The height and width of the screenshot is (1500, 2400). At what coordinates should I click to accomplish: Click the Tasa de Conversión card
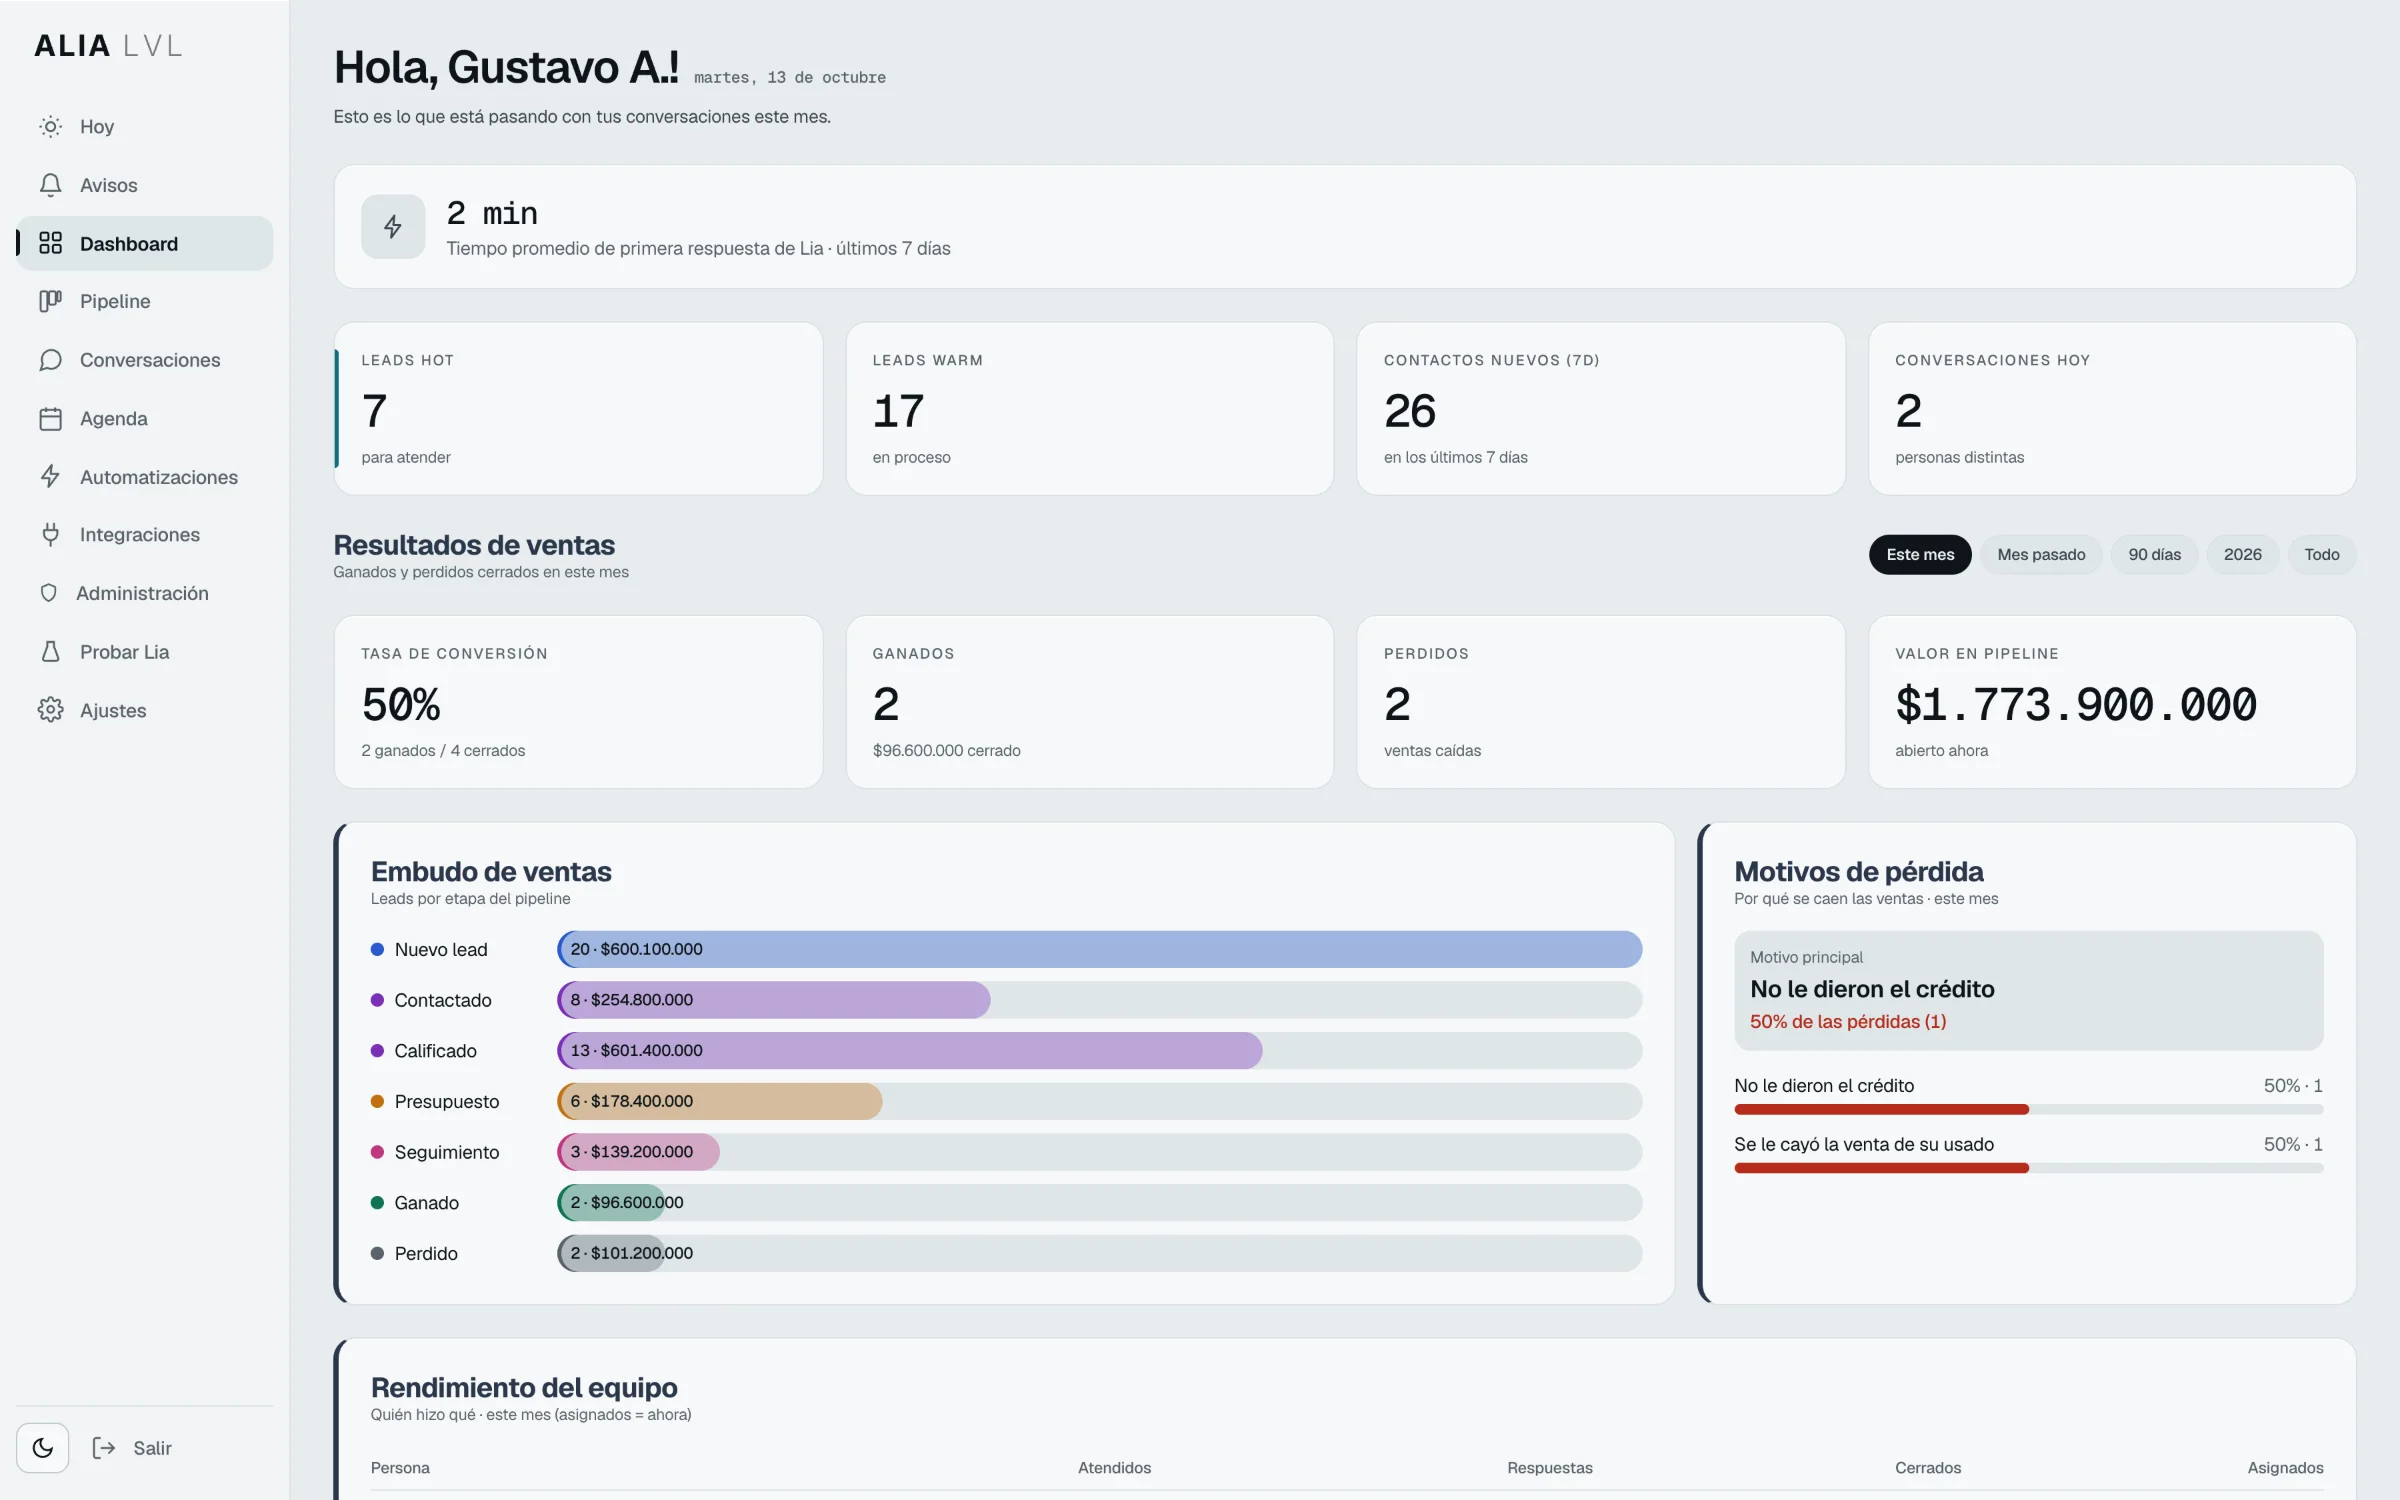[x=578, y=702]
